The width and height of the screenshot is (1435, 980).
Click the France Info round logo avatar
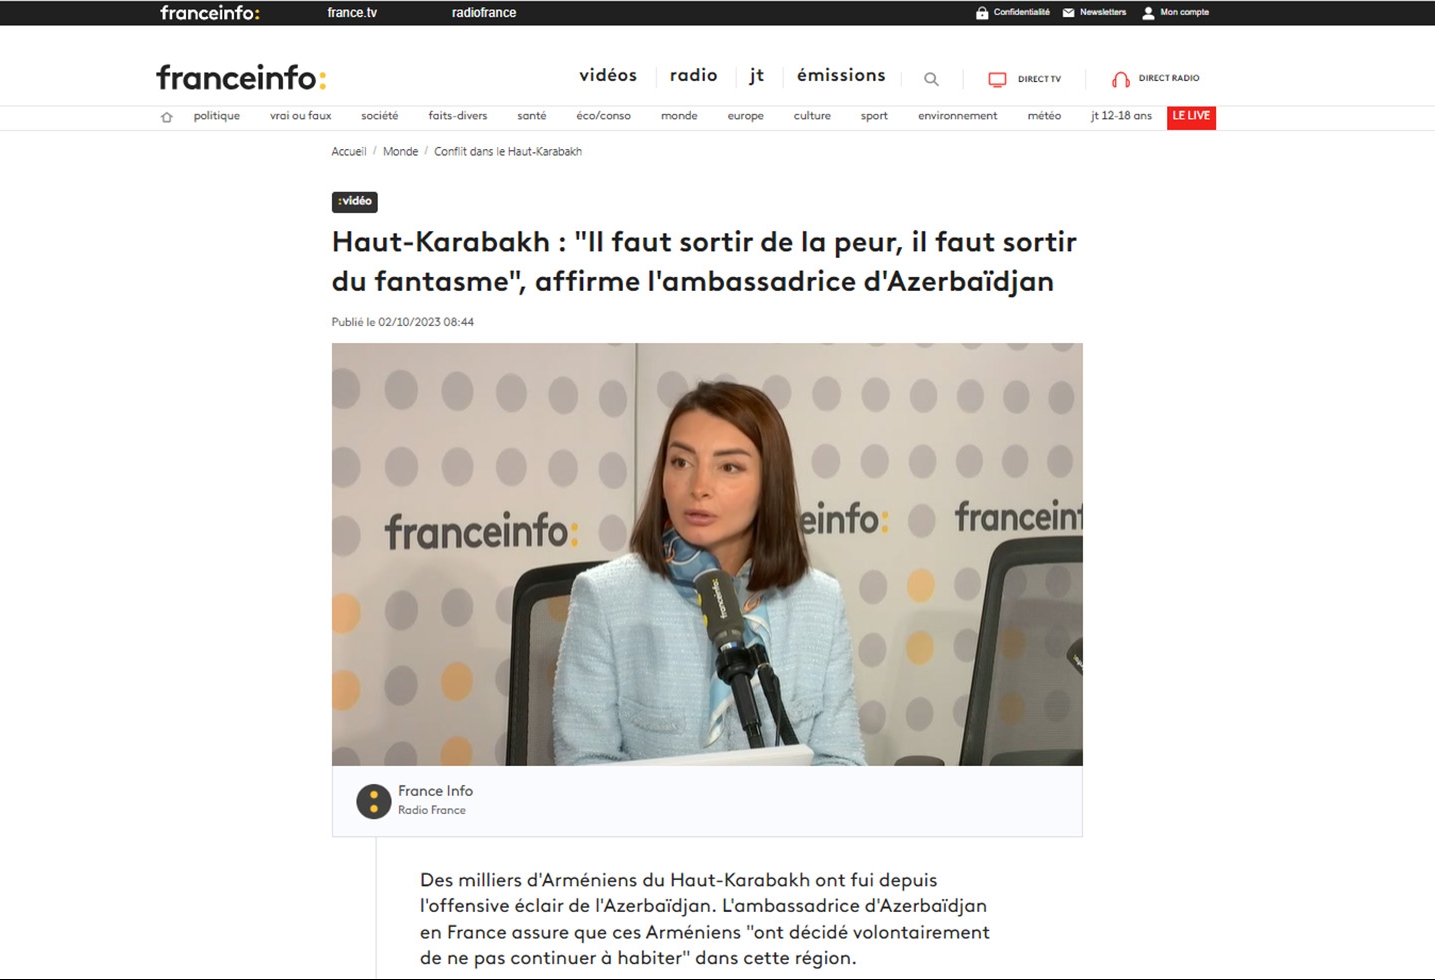pyautogui.click(x=373, y=801)
